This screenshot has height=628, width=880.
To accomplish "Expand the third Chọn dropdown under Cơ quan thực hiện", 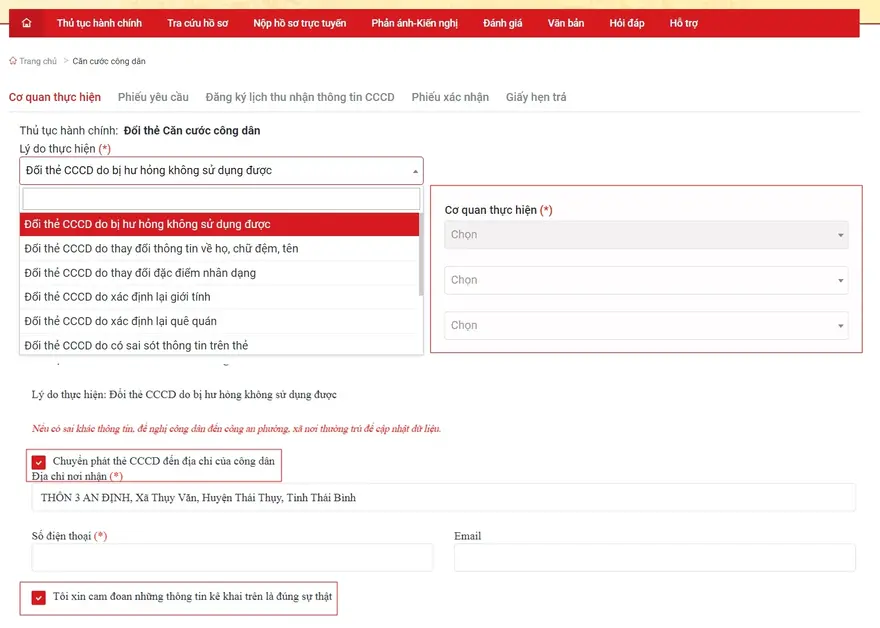I will pos(647,325).
